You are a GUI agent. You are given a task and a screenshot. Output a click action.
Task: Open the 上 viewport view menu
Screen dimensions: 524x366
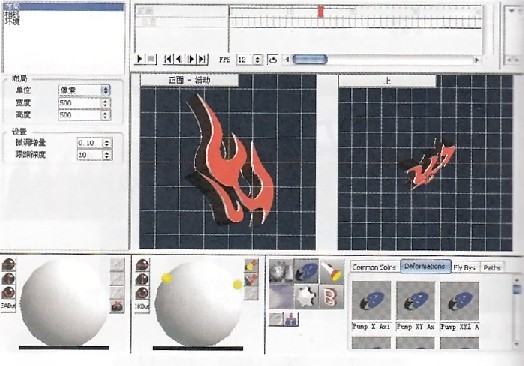pyautogui.click(x=387, y=81)
